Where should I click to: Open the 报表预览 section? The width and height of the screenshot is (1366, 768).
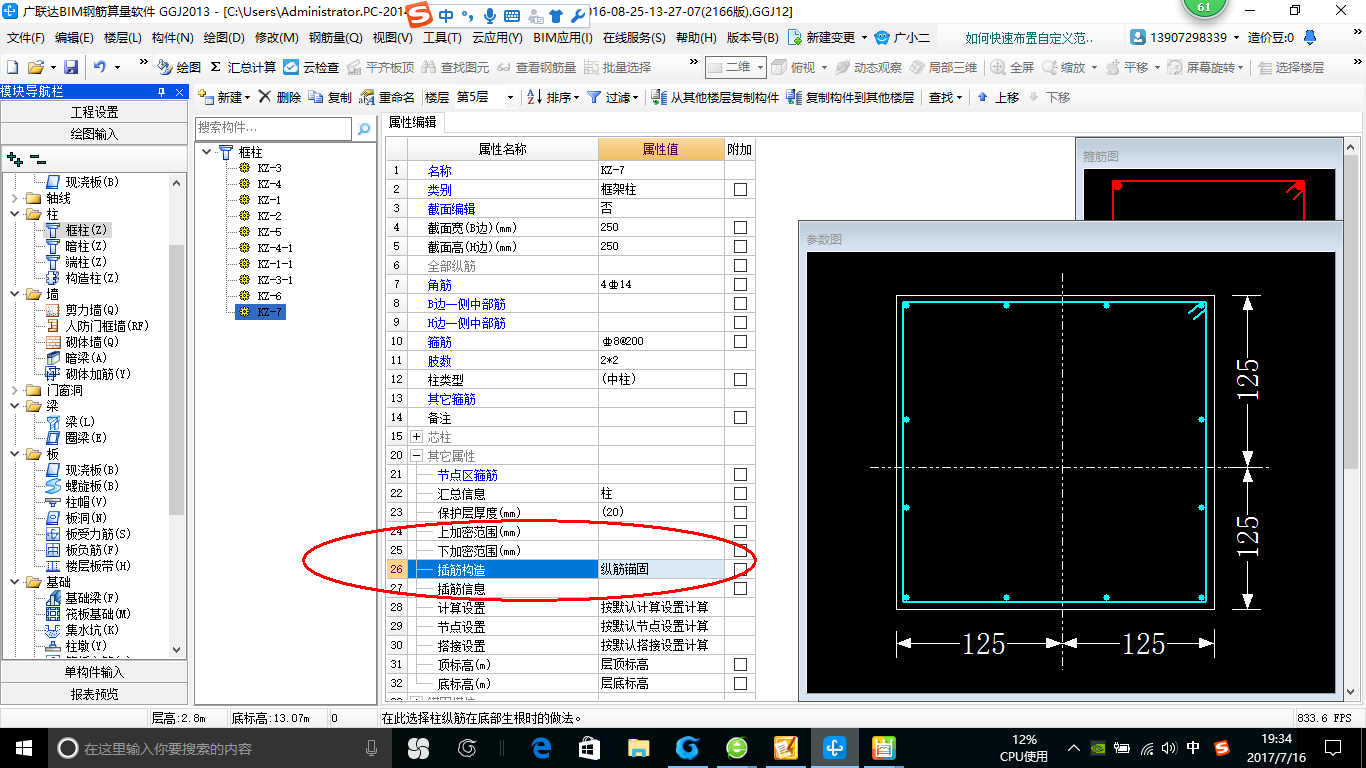click(x=94, y=693)
